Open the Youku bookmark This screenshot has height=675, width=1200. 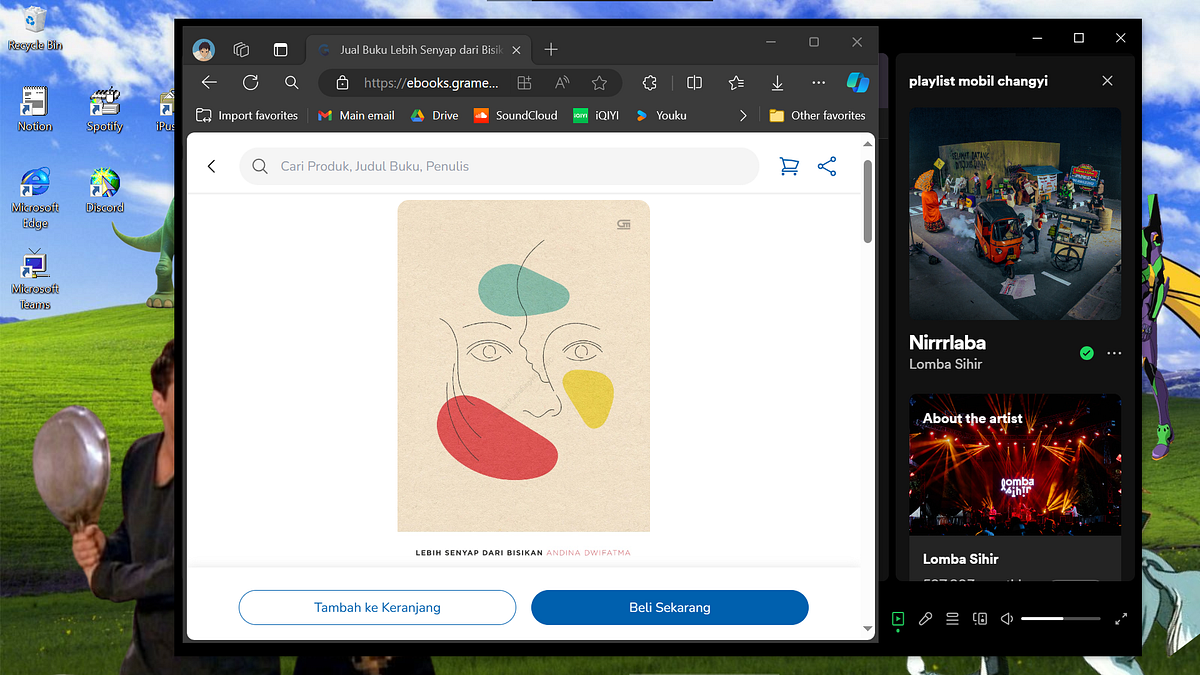(661, 116)
